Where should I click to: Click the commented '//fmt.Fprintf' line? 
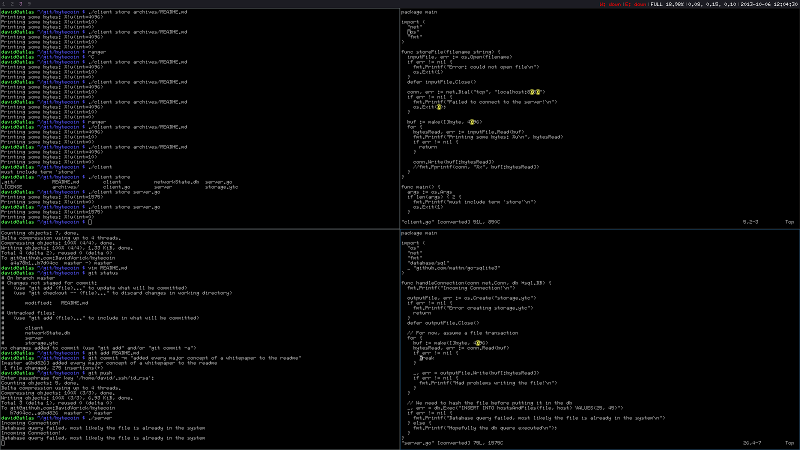point(476,167)
